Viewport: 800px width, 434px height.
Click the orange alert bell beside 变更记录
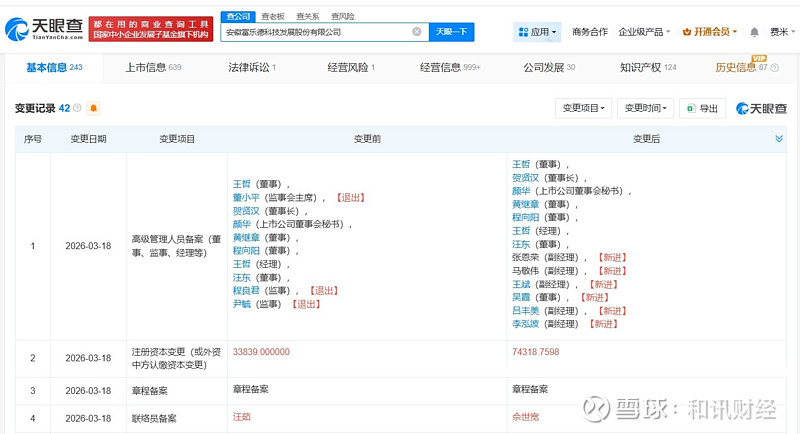(93, 108)
